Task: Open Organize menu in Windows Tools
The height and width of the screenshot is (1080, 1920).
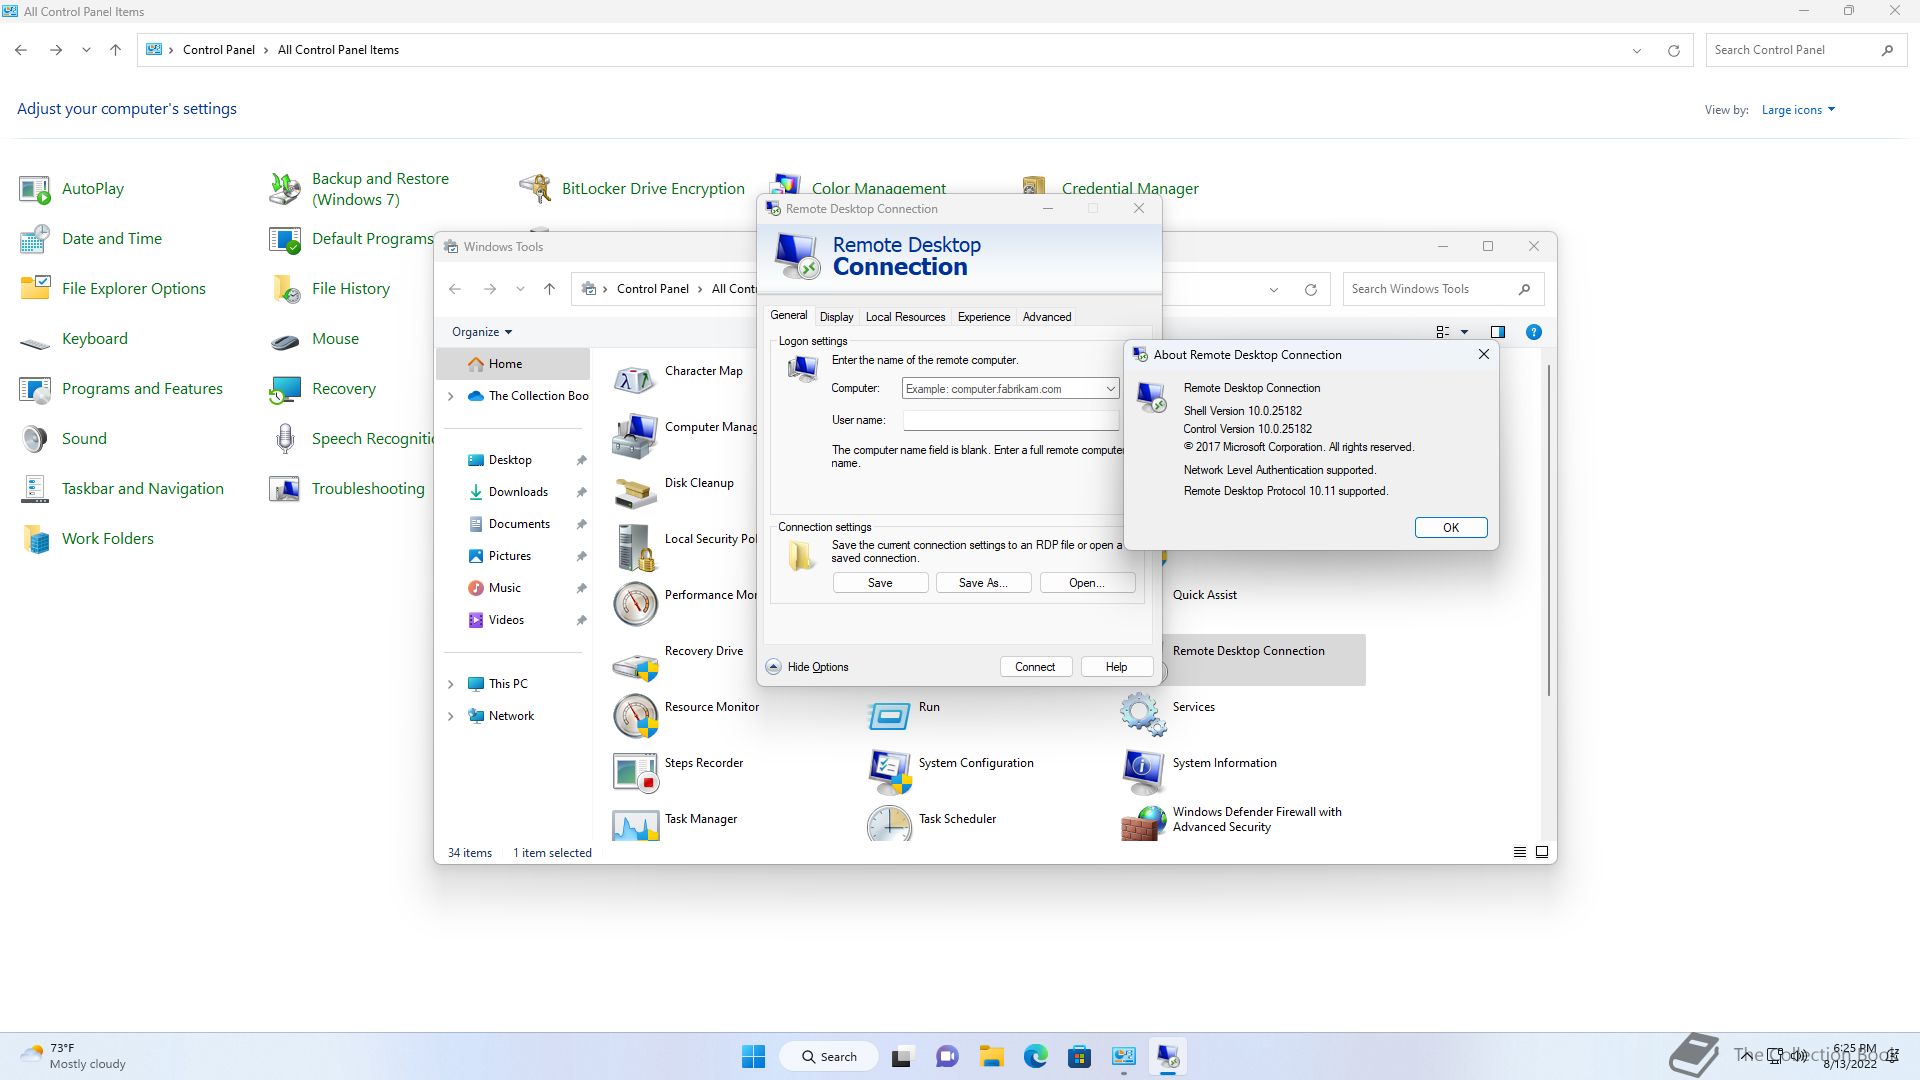Action: [482, 332]
